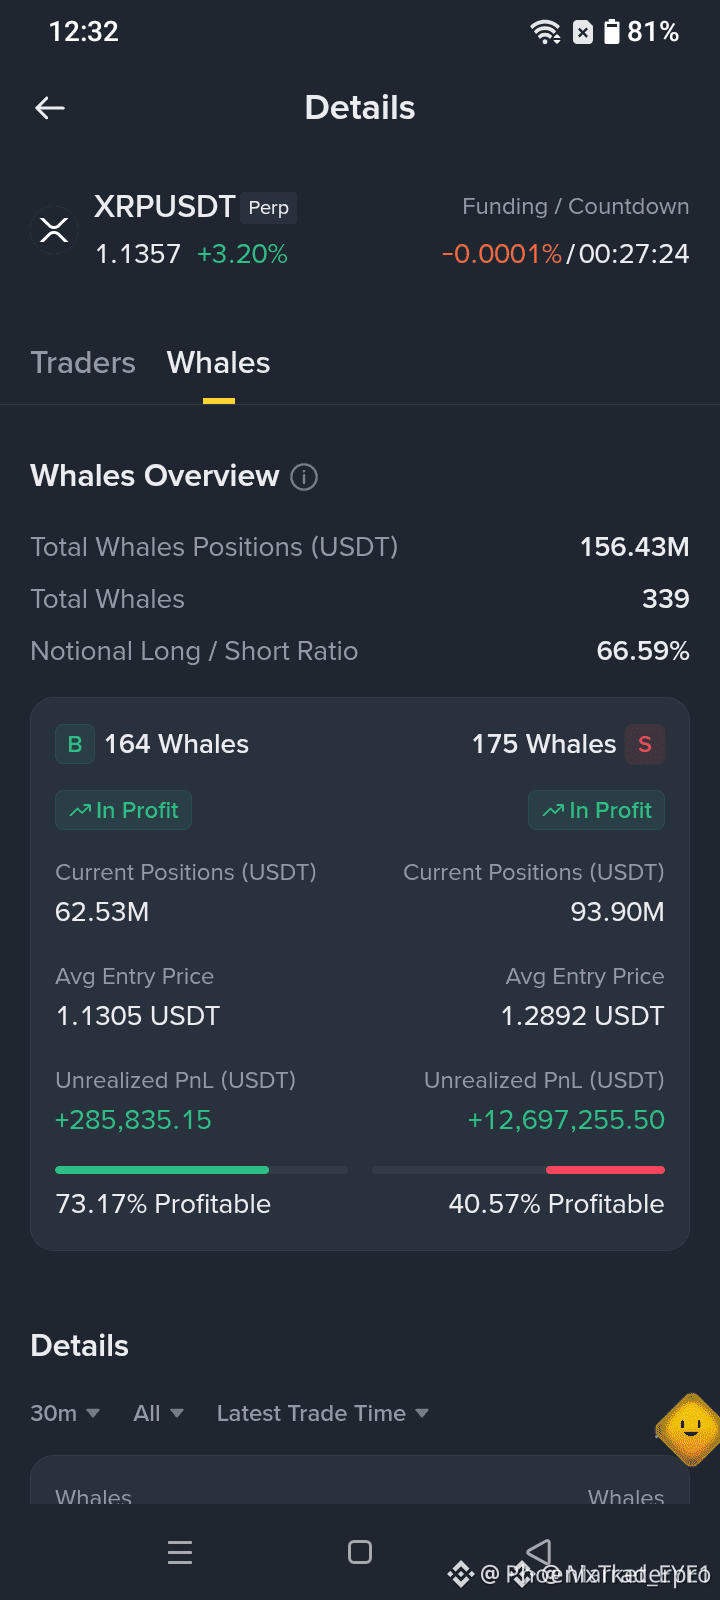
Task: Tap the XRP coin logo icon
Action: coord(54,230)
